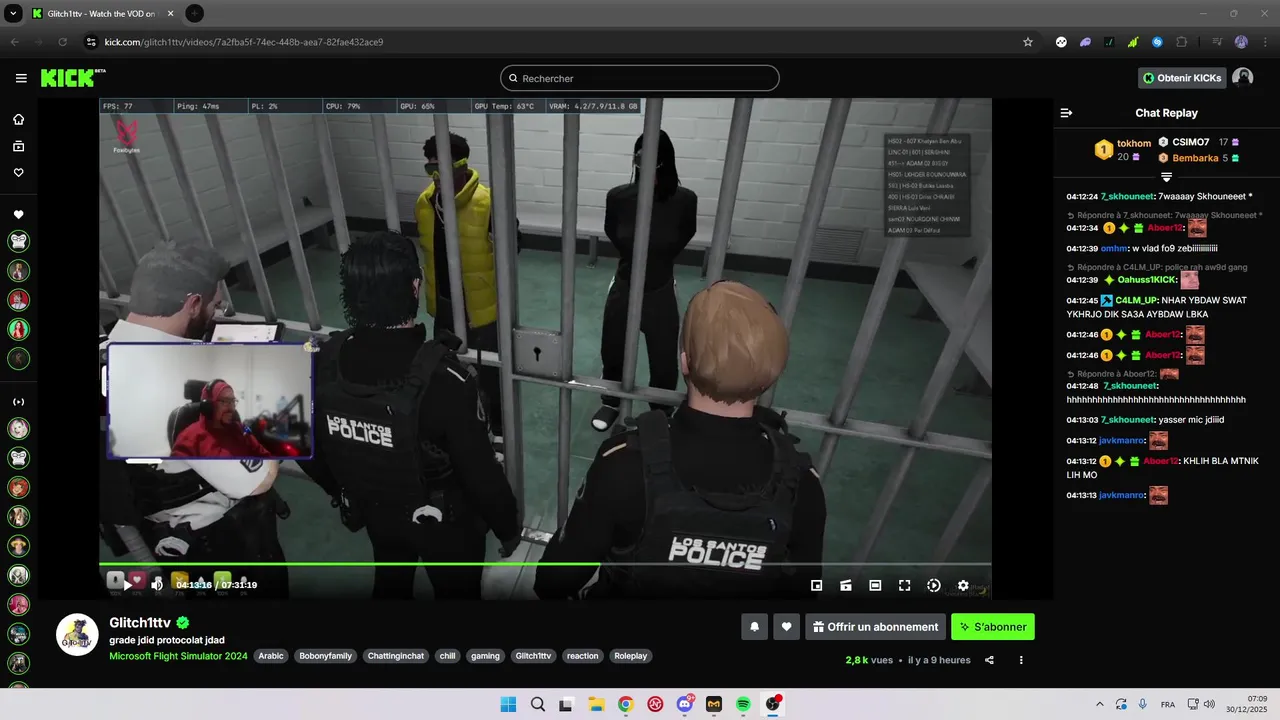This screenshot has width=1280, height=720.
Task: Open browser extensions puzzle icon
Action: tap(1182, 42)
